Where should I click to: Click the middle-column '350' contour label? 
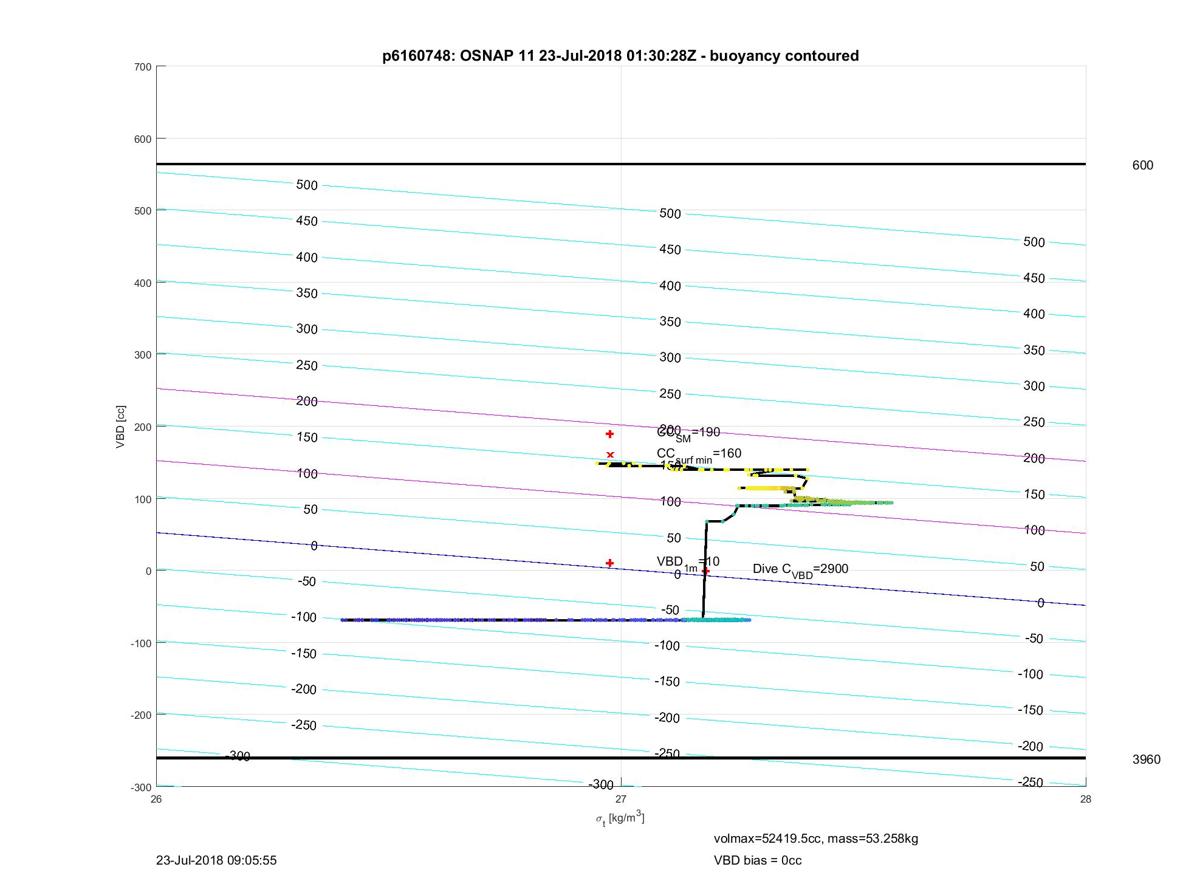670,322
